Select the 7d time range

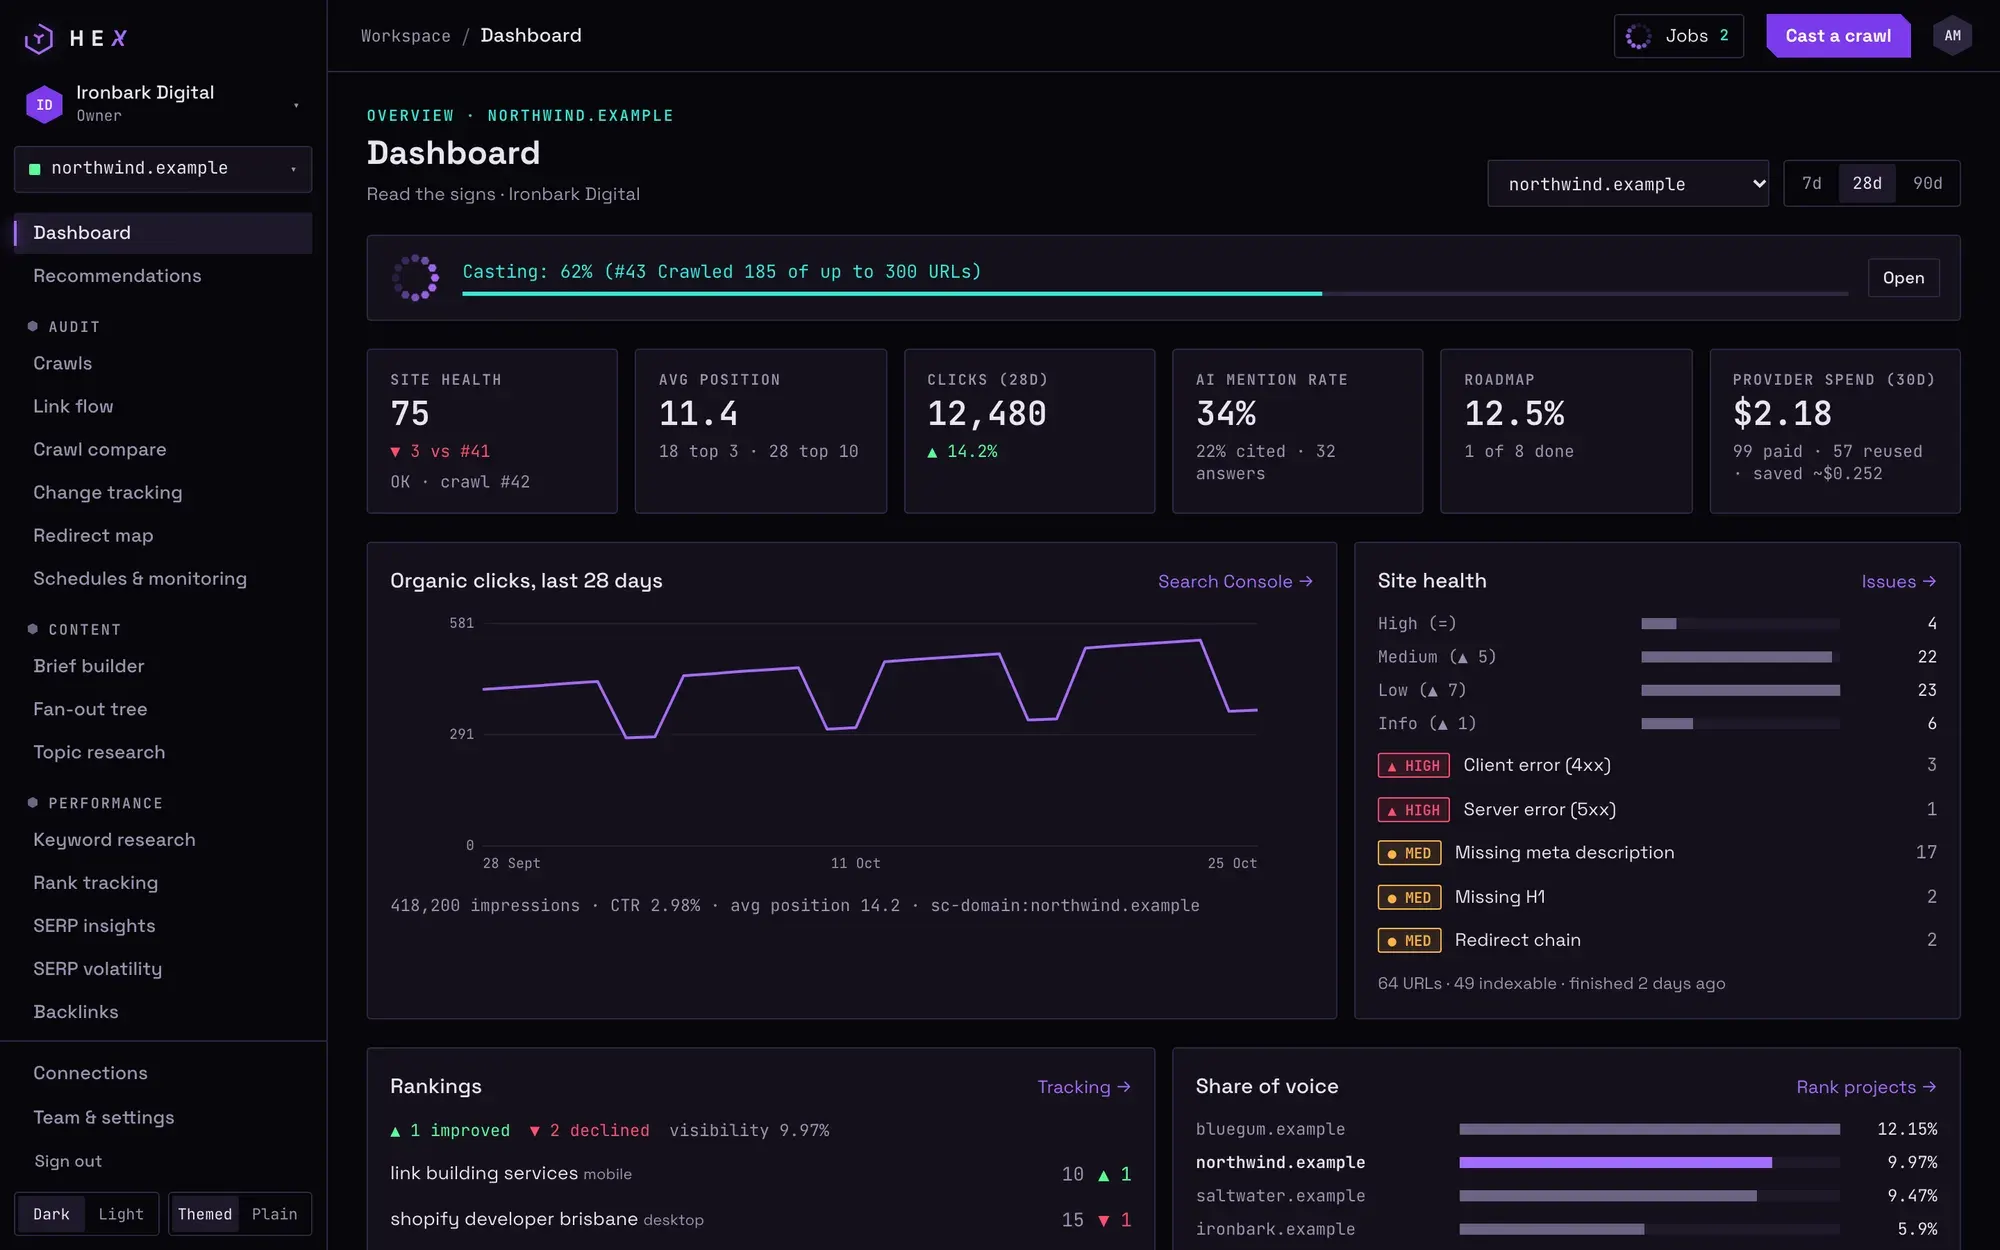coord(1812,183)
